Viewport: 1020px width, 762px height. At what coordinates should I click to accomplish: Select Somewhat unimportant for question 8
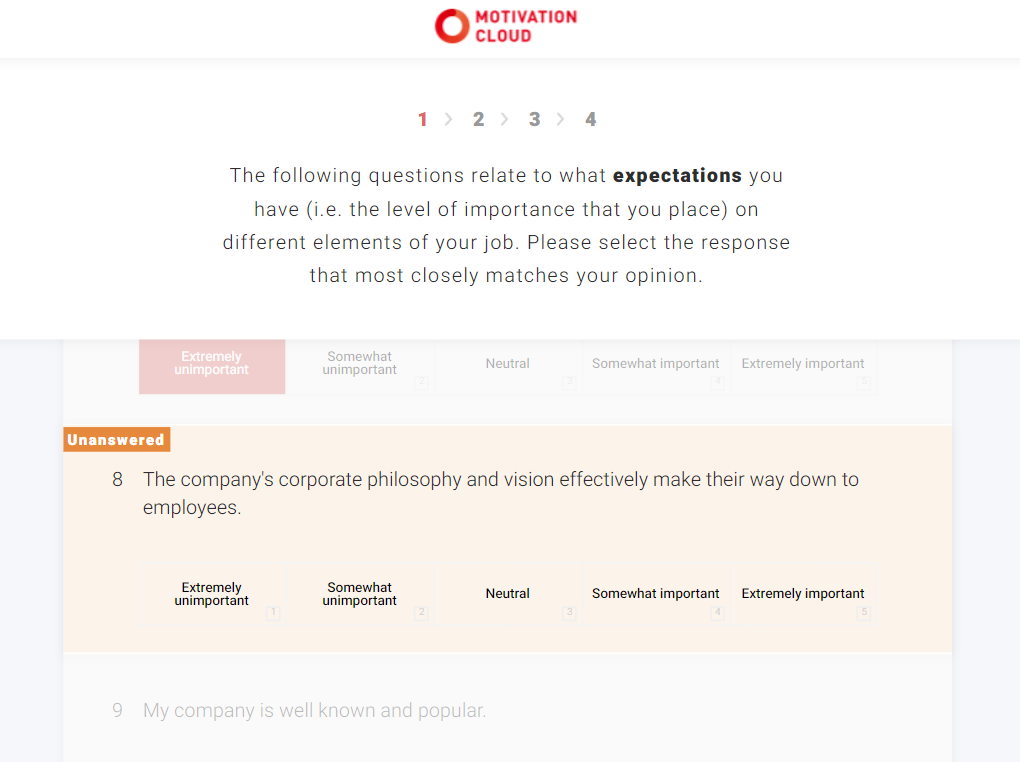(360, 595)
